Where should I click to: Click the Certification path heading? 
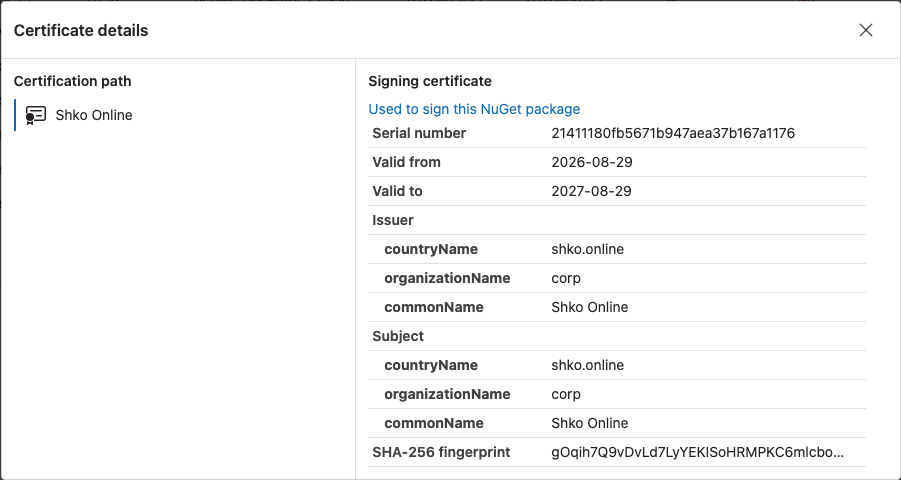tap(72, 81)
